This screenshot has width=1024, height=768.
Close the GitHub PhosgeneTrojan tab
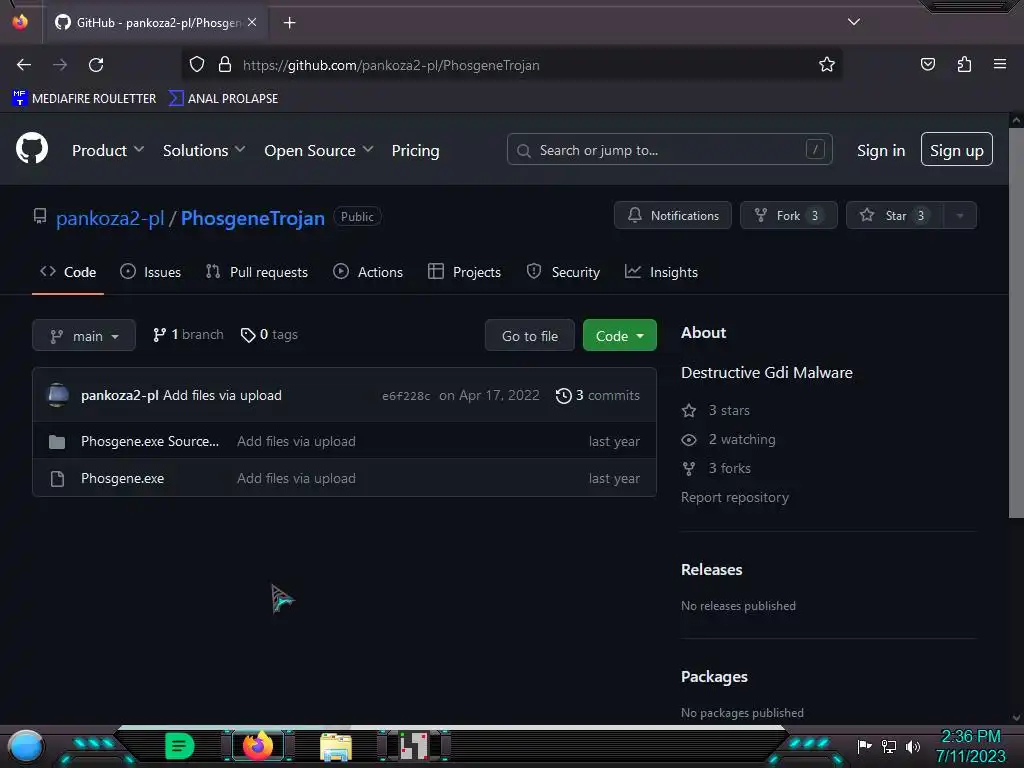pyautogui.click(x=252, y=23)
